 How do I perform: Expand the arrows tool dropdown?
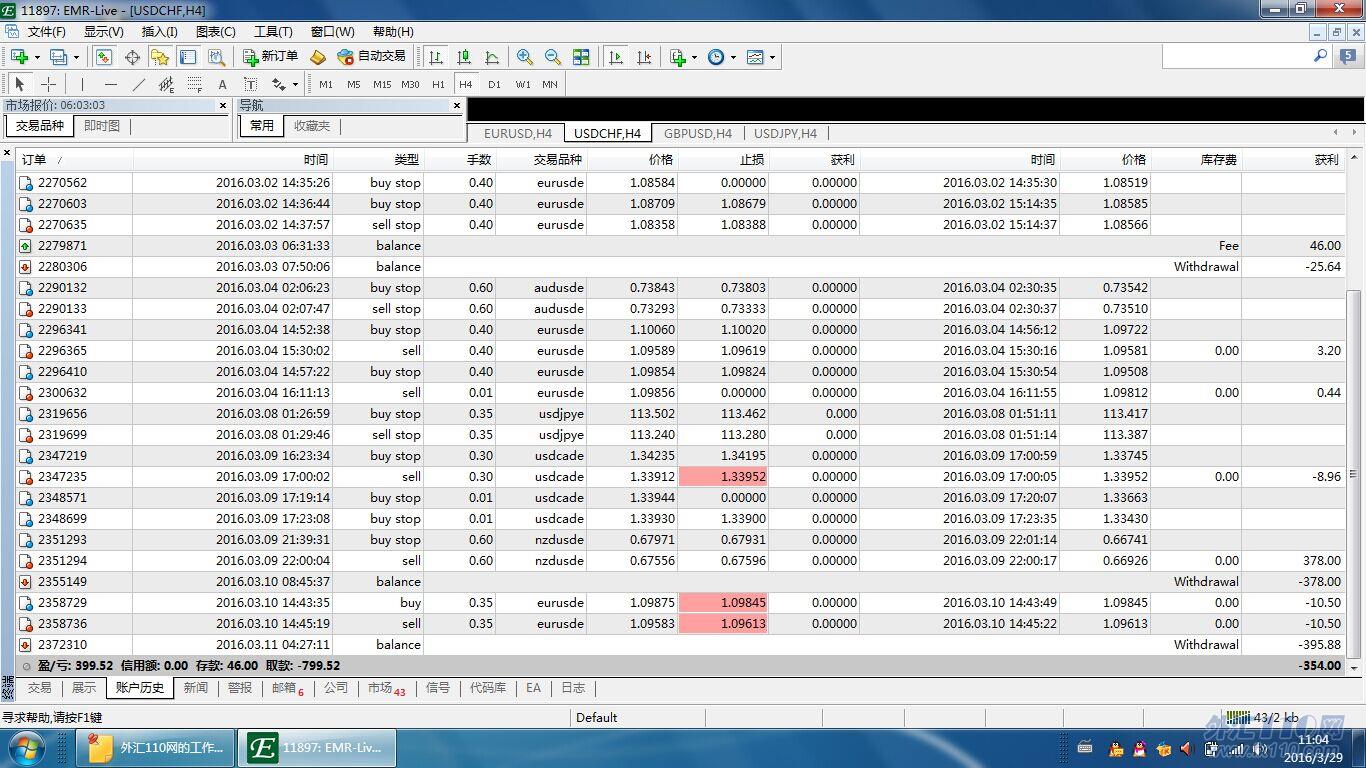295,85
